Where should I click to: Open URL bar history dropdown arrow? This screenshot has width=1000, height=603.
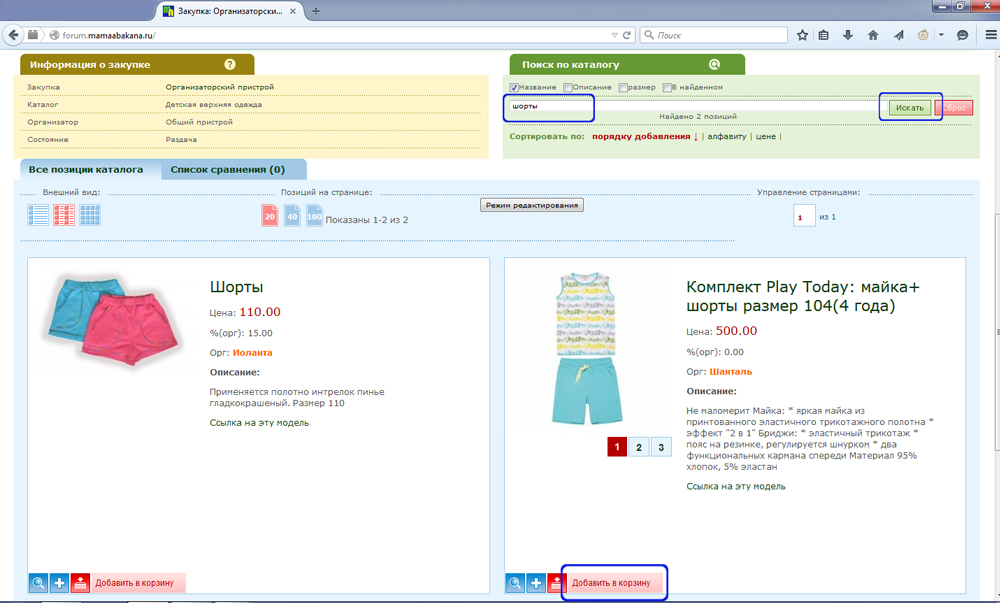[614, 35]
